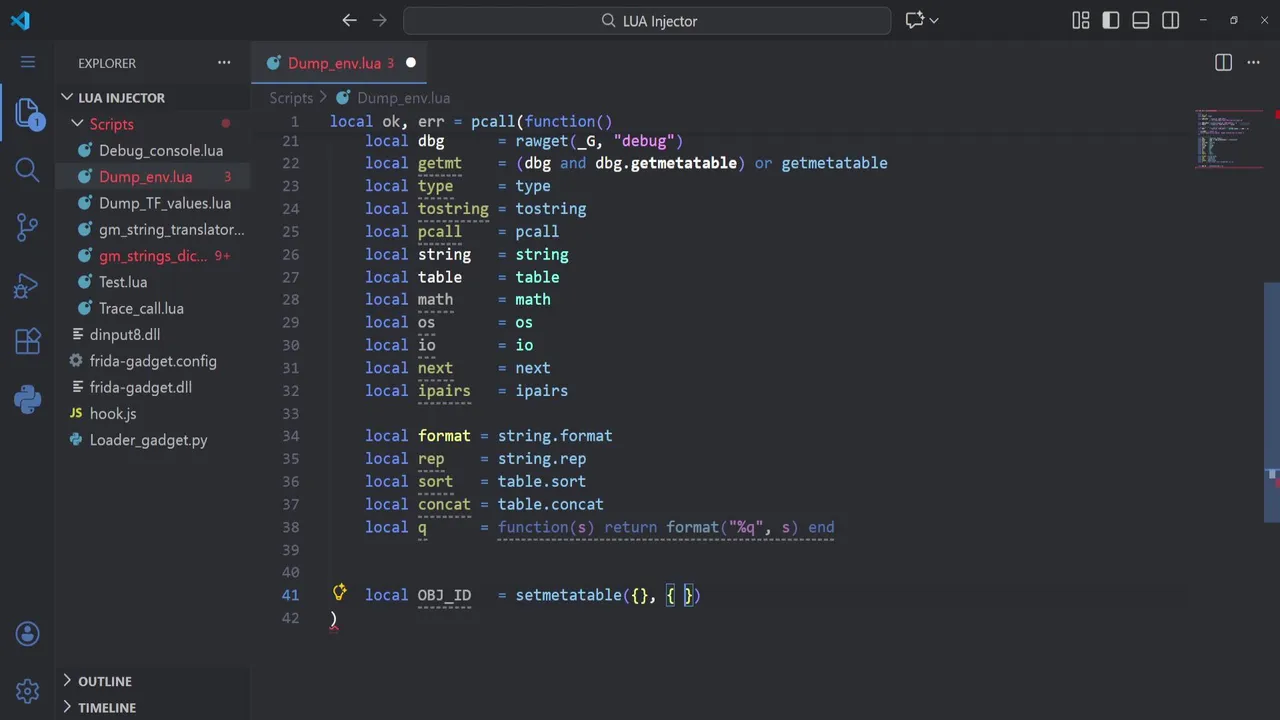Click the LUA Injector search box
Viewport: 1280px width, 720px height.
(647, 20)
